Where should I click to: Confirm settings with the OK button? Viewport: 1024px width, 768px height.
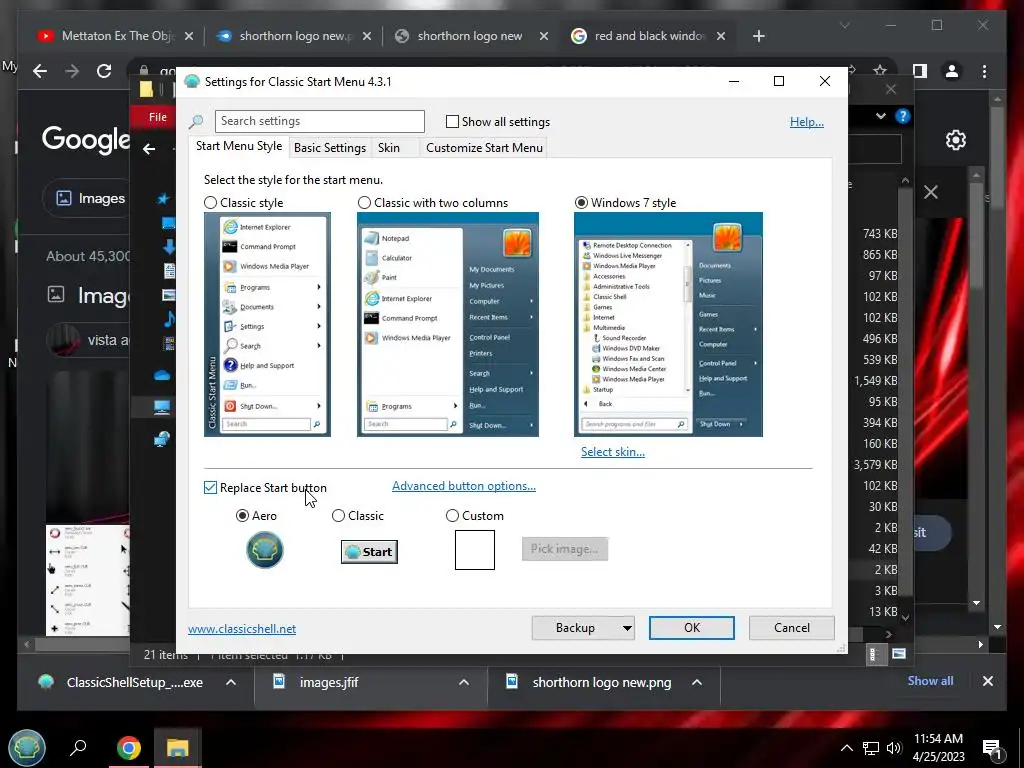point(692,628)
